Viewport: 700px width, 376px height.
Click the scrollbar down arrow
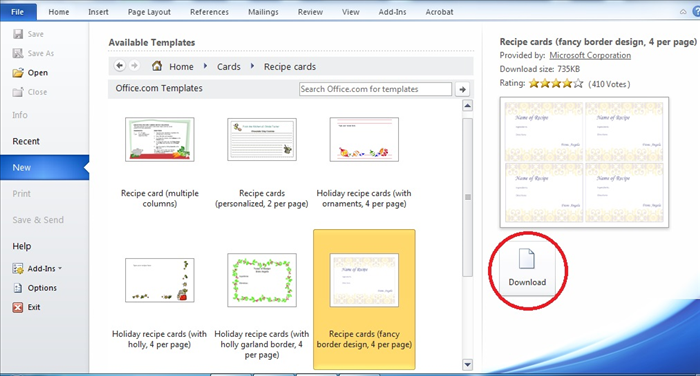click(x=467, y=364)
